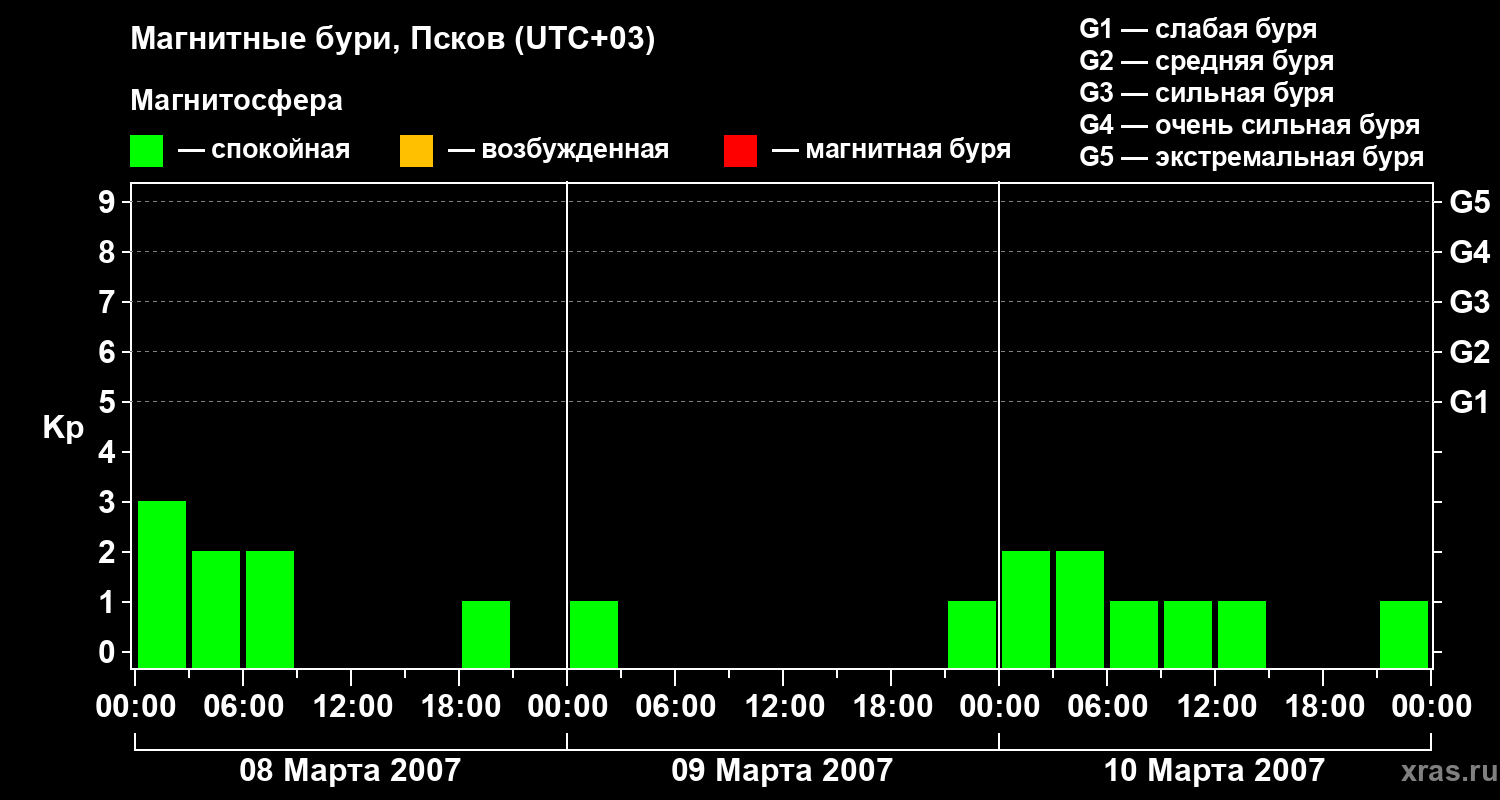1500x800 pixels.
Task: Click the G2 storm-level axis label
Action: coord(1469,352)
